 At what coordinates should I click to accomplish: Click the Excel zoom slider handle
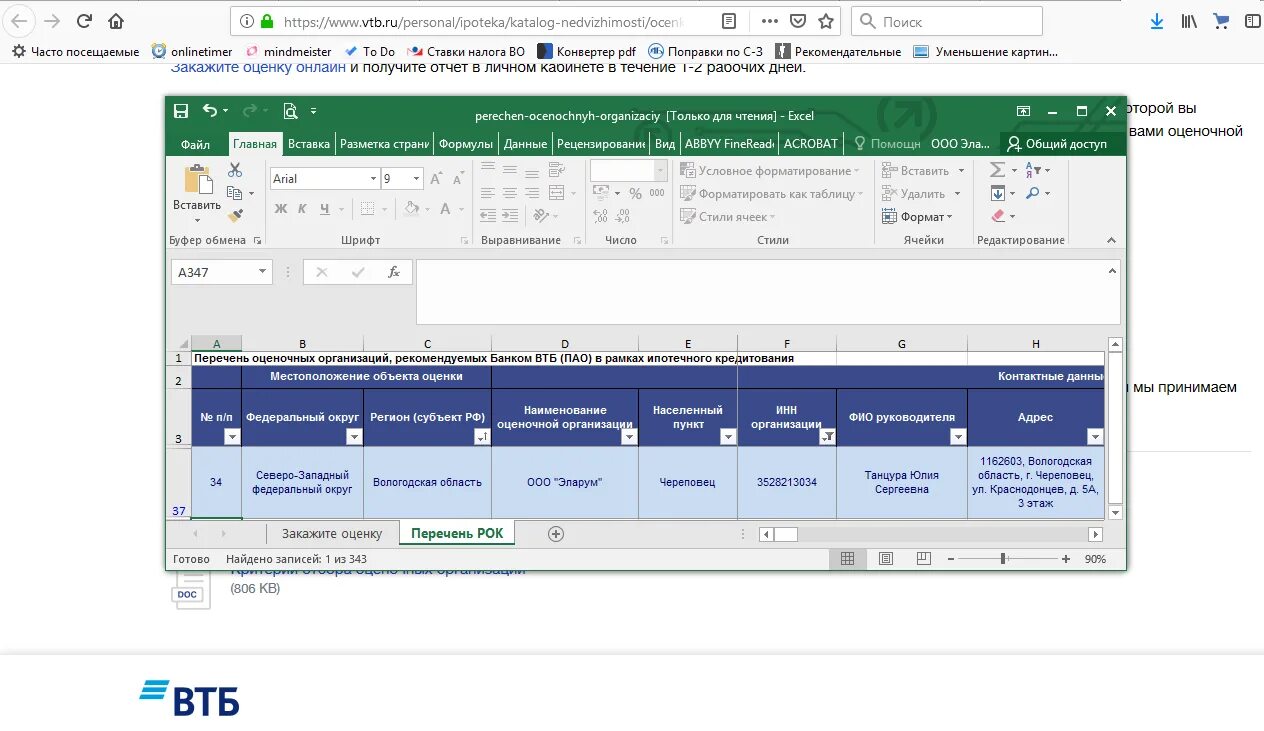tap(1003, 559)
